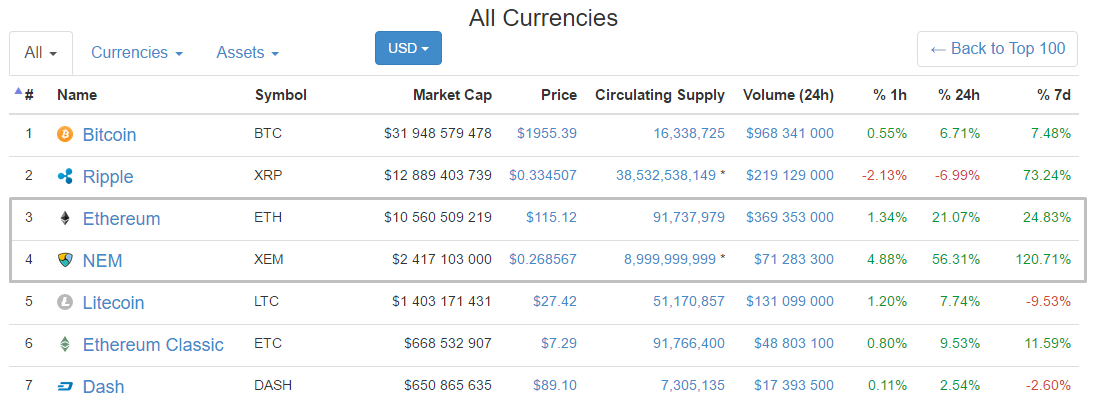
Task: Click the Dash logo icon
Action: tap(65, 386)
